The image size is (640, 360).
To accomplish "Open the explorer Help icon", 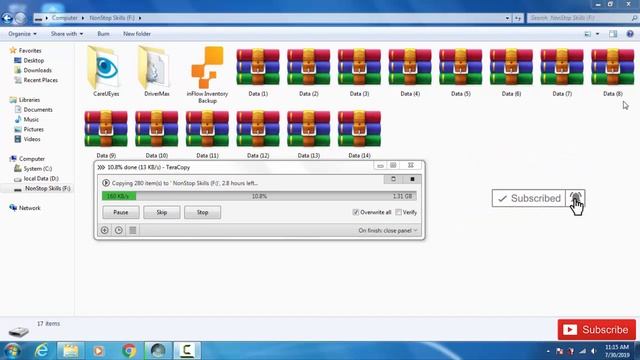I will tap(630, 34).
